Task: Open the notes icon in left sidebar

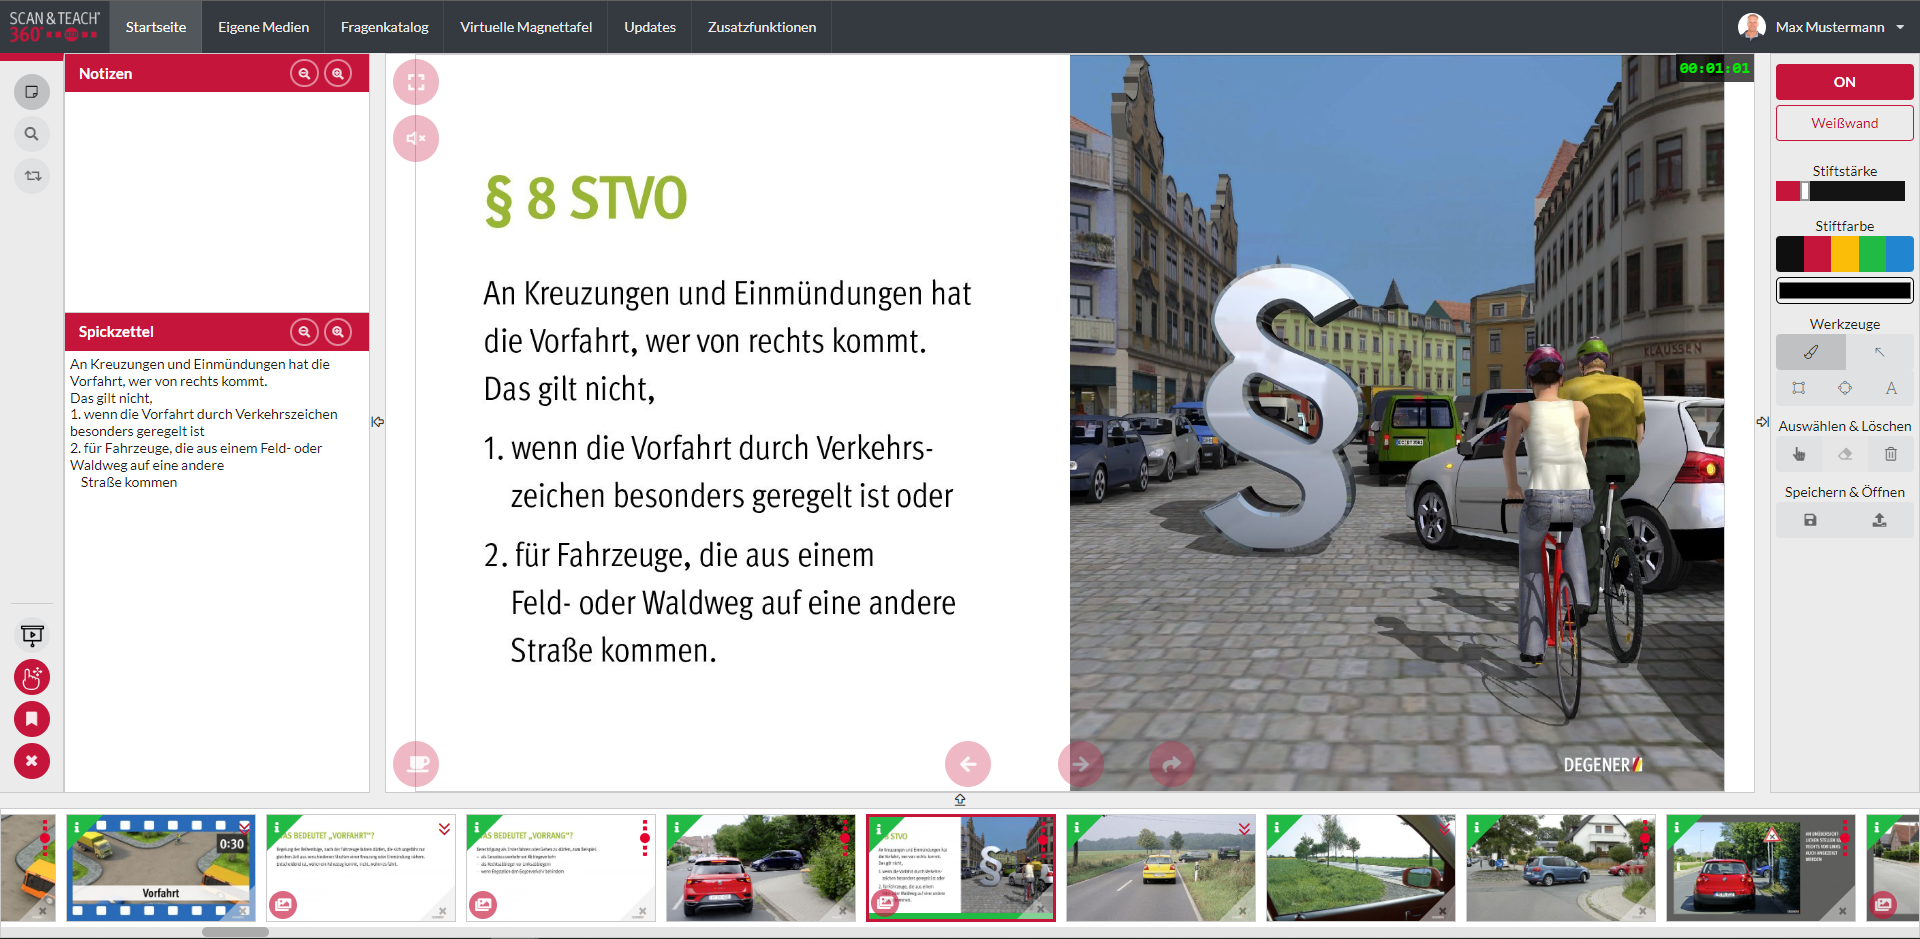Action: click(32, 92)
